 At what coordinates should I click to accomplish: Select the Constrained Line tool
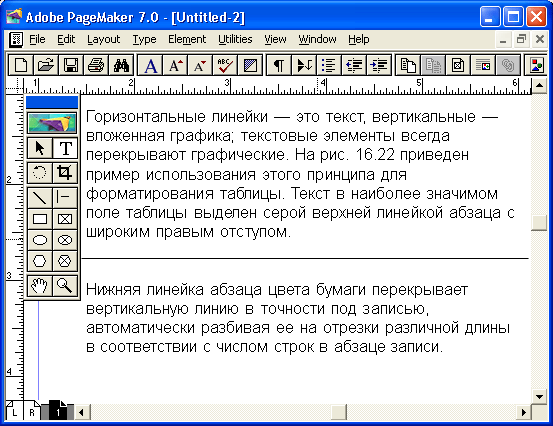pyautogui.click(x=65, y=197)
